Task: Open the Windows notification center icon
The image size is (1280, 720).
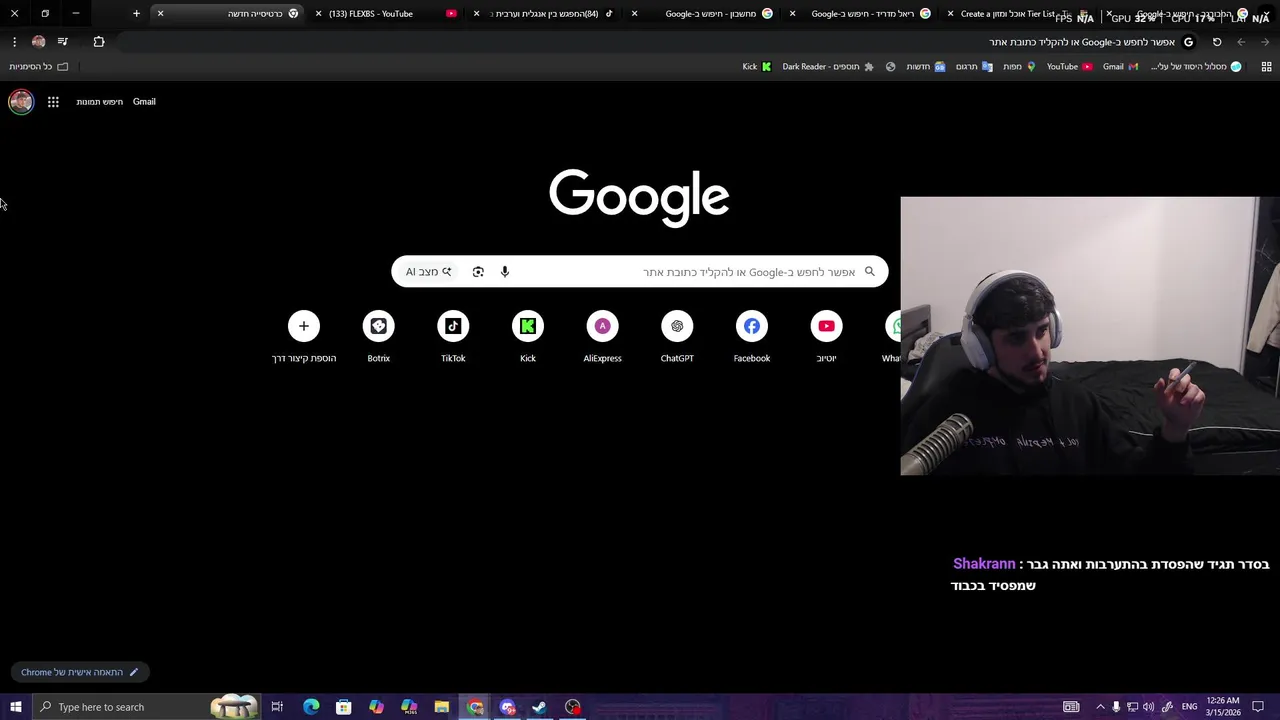Action: click(x=1258, y=707)
